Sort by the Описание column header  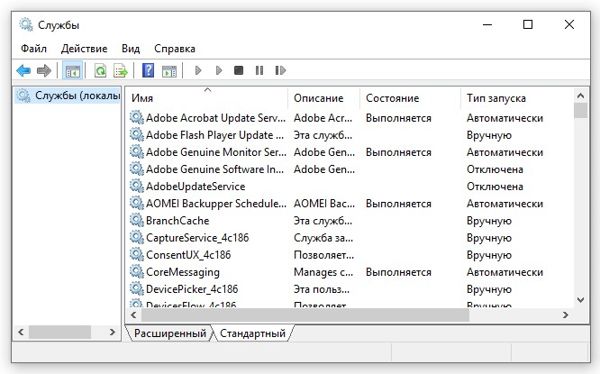324,98
